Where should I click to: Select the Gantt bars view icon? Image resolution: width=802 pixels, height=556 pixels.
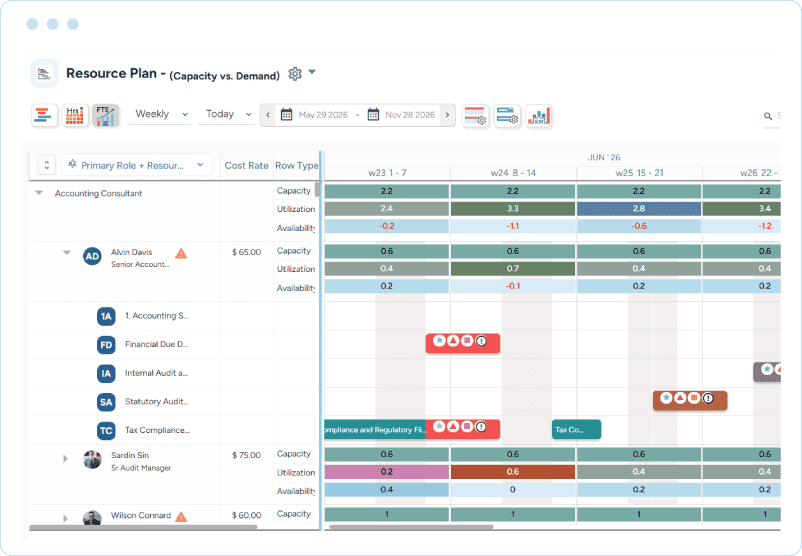click(44, 115)
